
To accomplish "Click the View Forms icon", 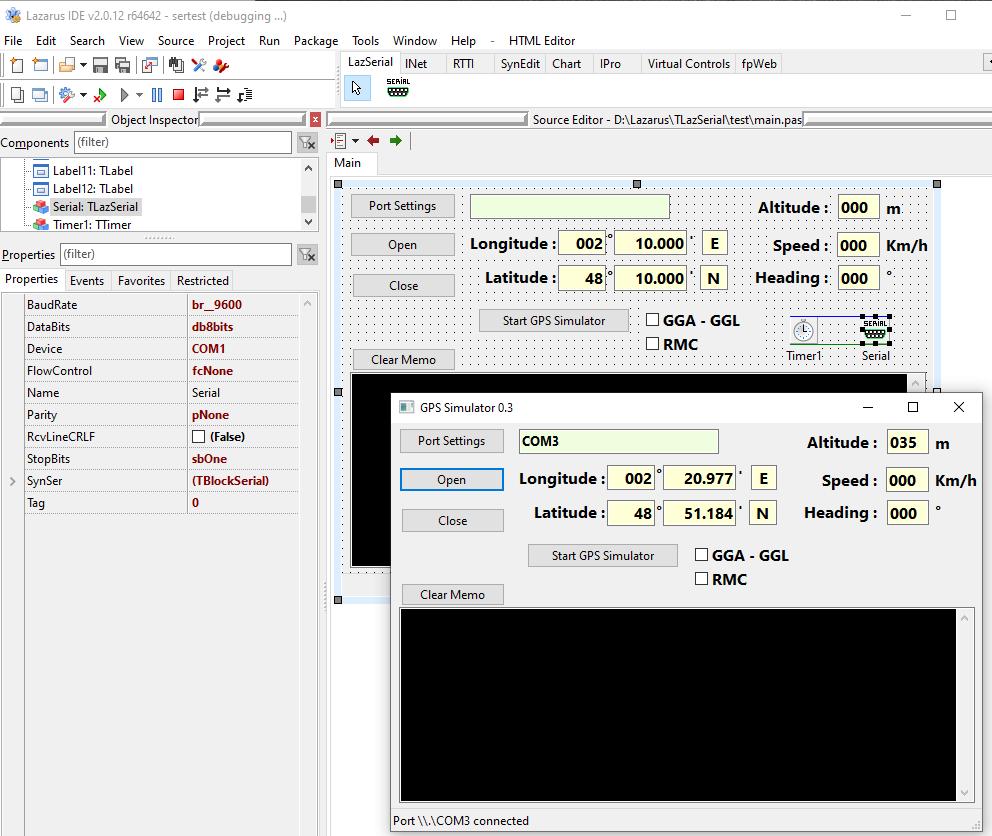I will coord(40,95).
